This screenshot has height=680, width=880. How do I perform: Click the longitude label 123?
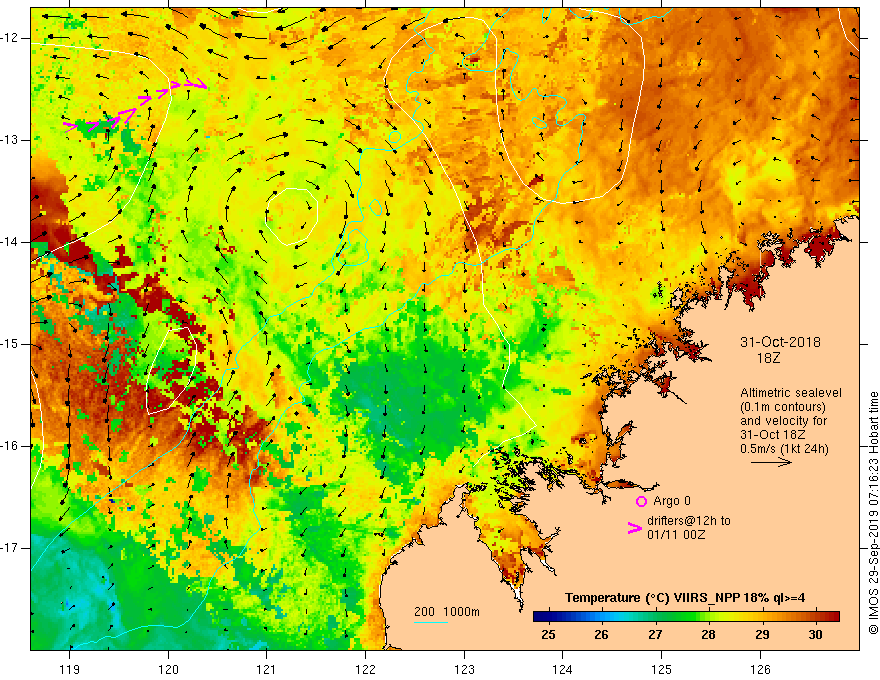click(464, 669)
